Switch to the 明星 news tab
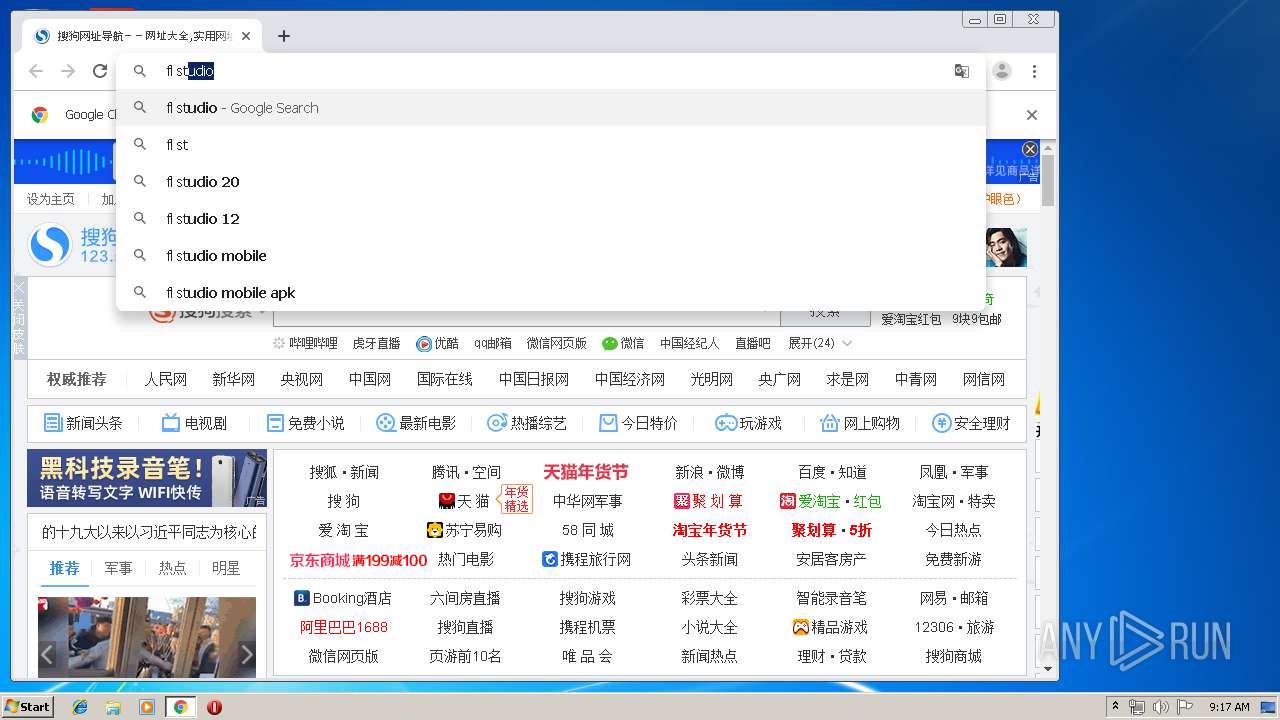 (x=226, y=568)
